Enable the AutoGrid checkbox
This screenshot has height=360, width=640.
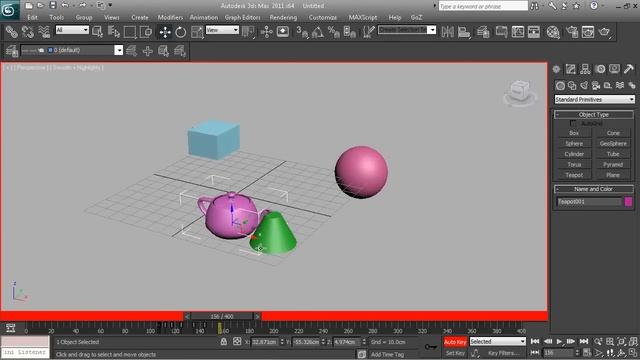[x=573, y=123]
